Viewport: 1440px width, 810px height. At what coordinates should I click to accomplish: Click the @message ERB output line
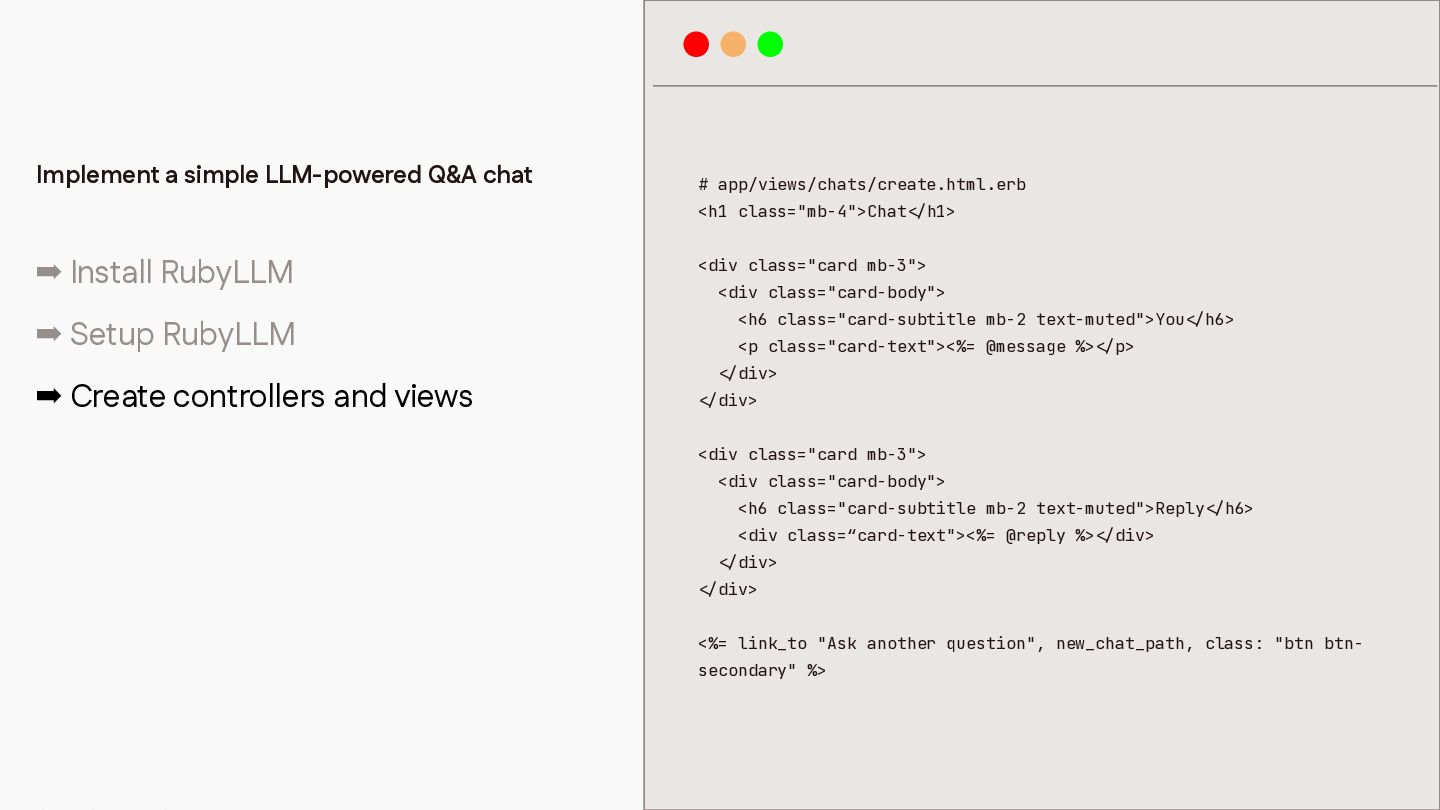pos(936,346)
